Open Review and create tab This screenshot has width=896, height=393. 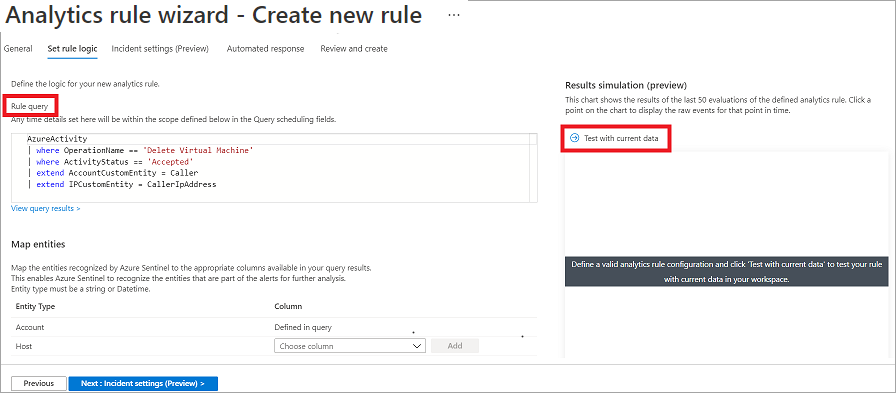[x=354, y=49]
